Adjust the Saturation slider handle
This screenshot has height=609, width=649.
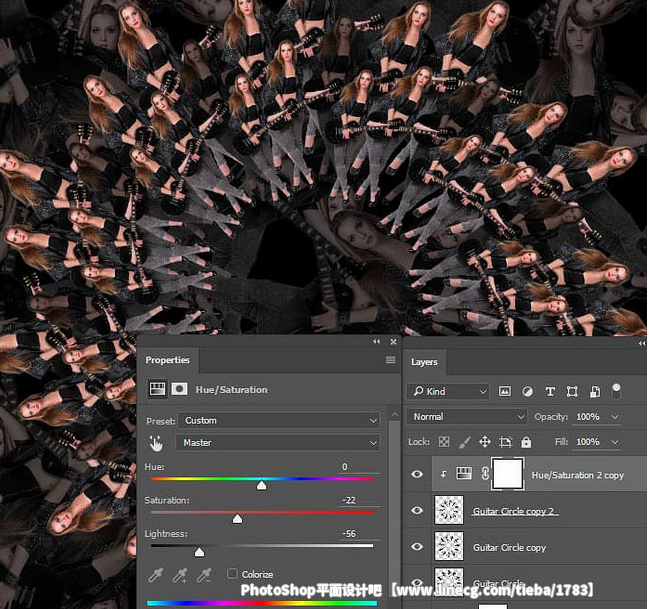click(x=237, y=518)
